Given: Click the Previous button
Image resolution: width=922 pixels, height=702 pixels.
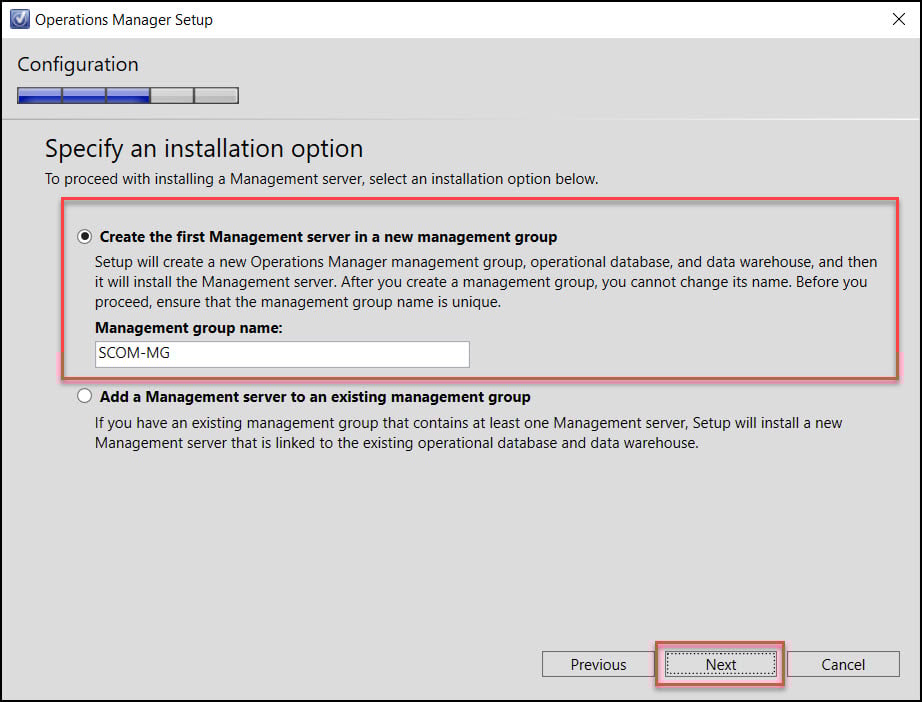Looking at the screenshot, I should (x=598, y=664).
